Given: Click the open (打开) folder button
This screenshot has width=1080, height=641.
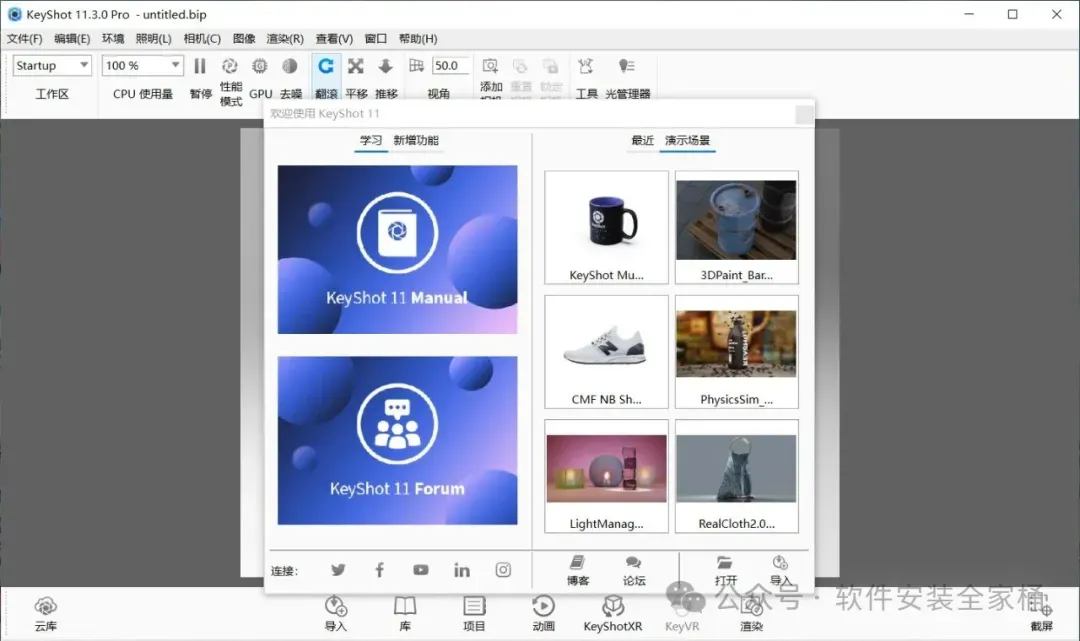Looking at the screenshot, I should click(x=725, y=571).
